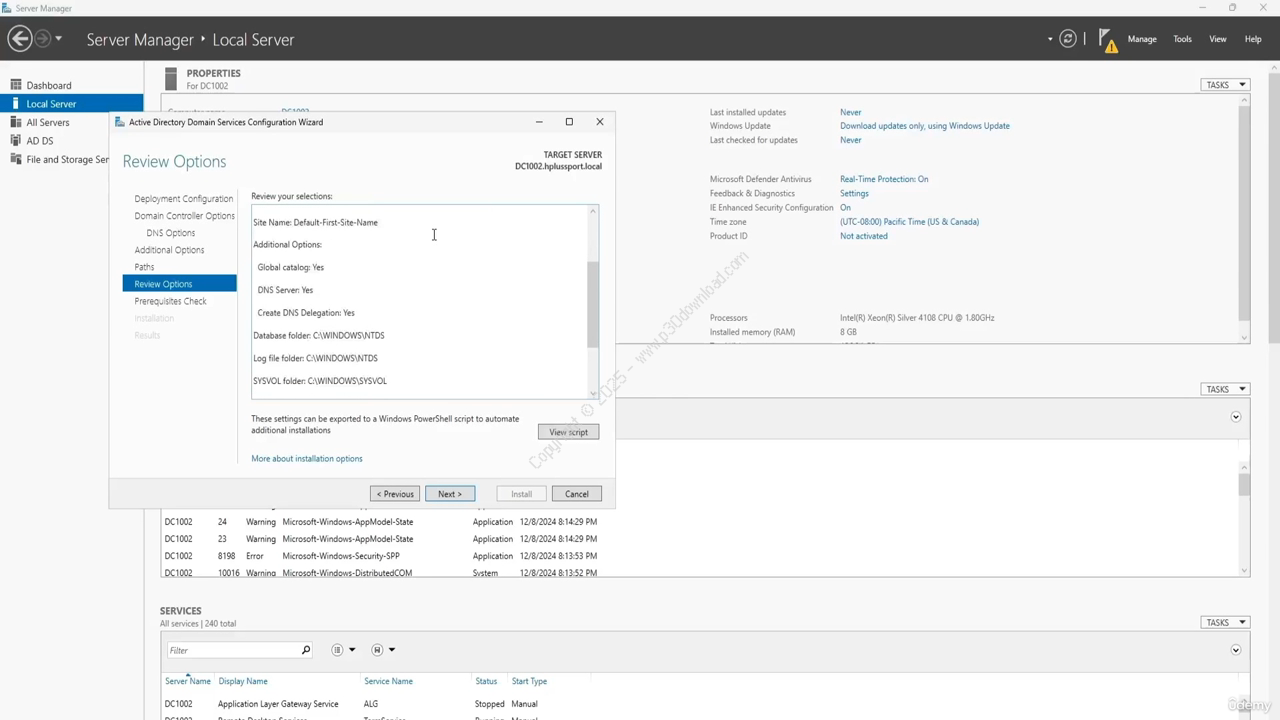
Task: Click the AD DS sidebar icon
Action: 15,141
